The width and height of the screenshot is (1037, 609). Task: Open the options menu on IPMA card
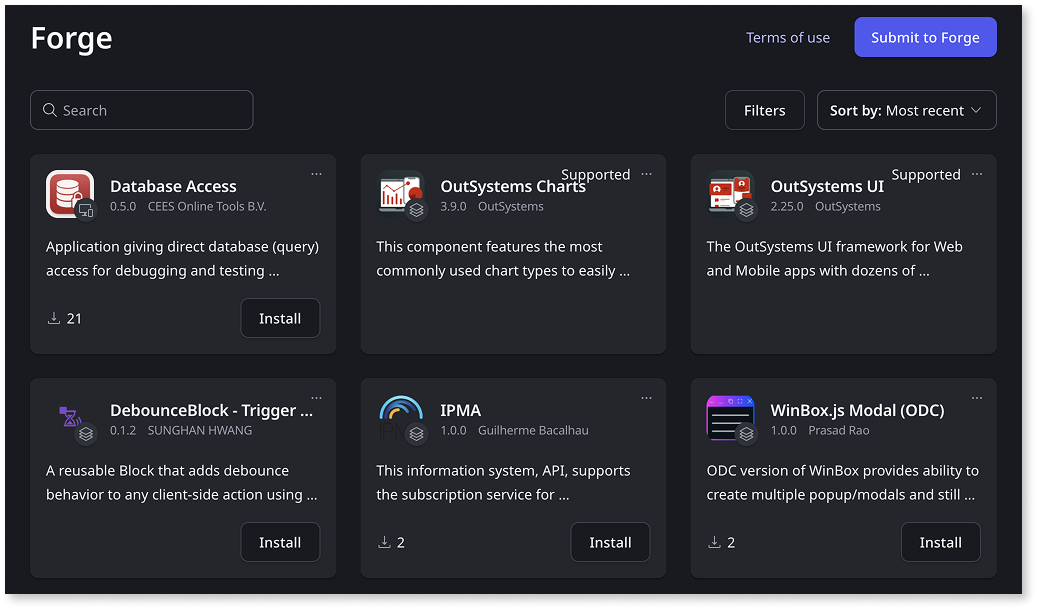click(x=647, y=397)
